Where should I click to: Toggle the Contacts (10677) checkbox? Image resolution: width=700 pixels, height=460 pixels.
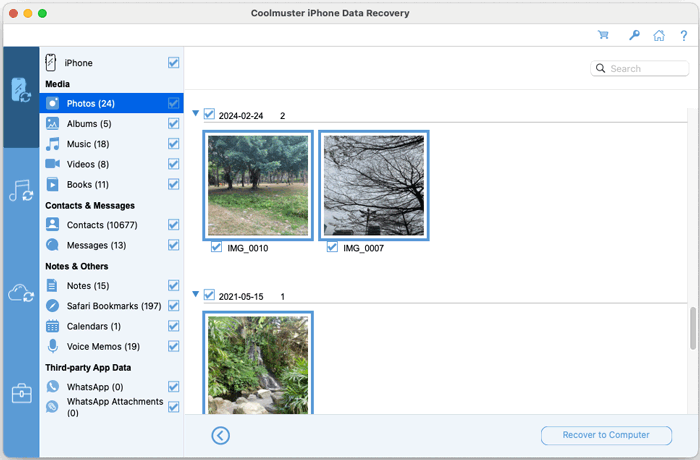[174, 225]
